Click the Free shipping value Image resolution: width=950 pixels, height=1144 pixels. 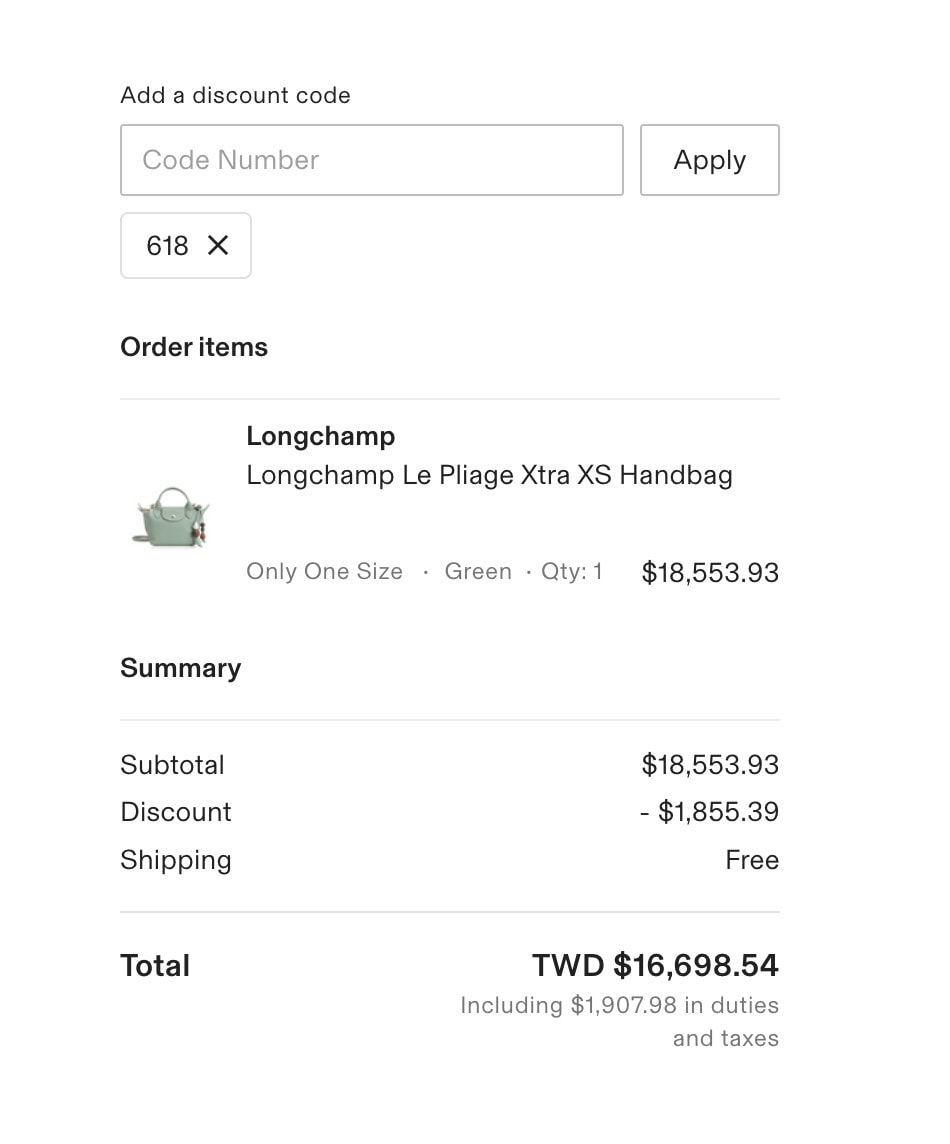[752, 860]
